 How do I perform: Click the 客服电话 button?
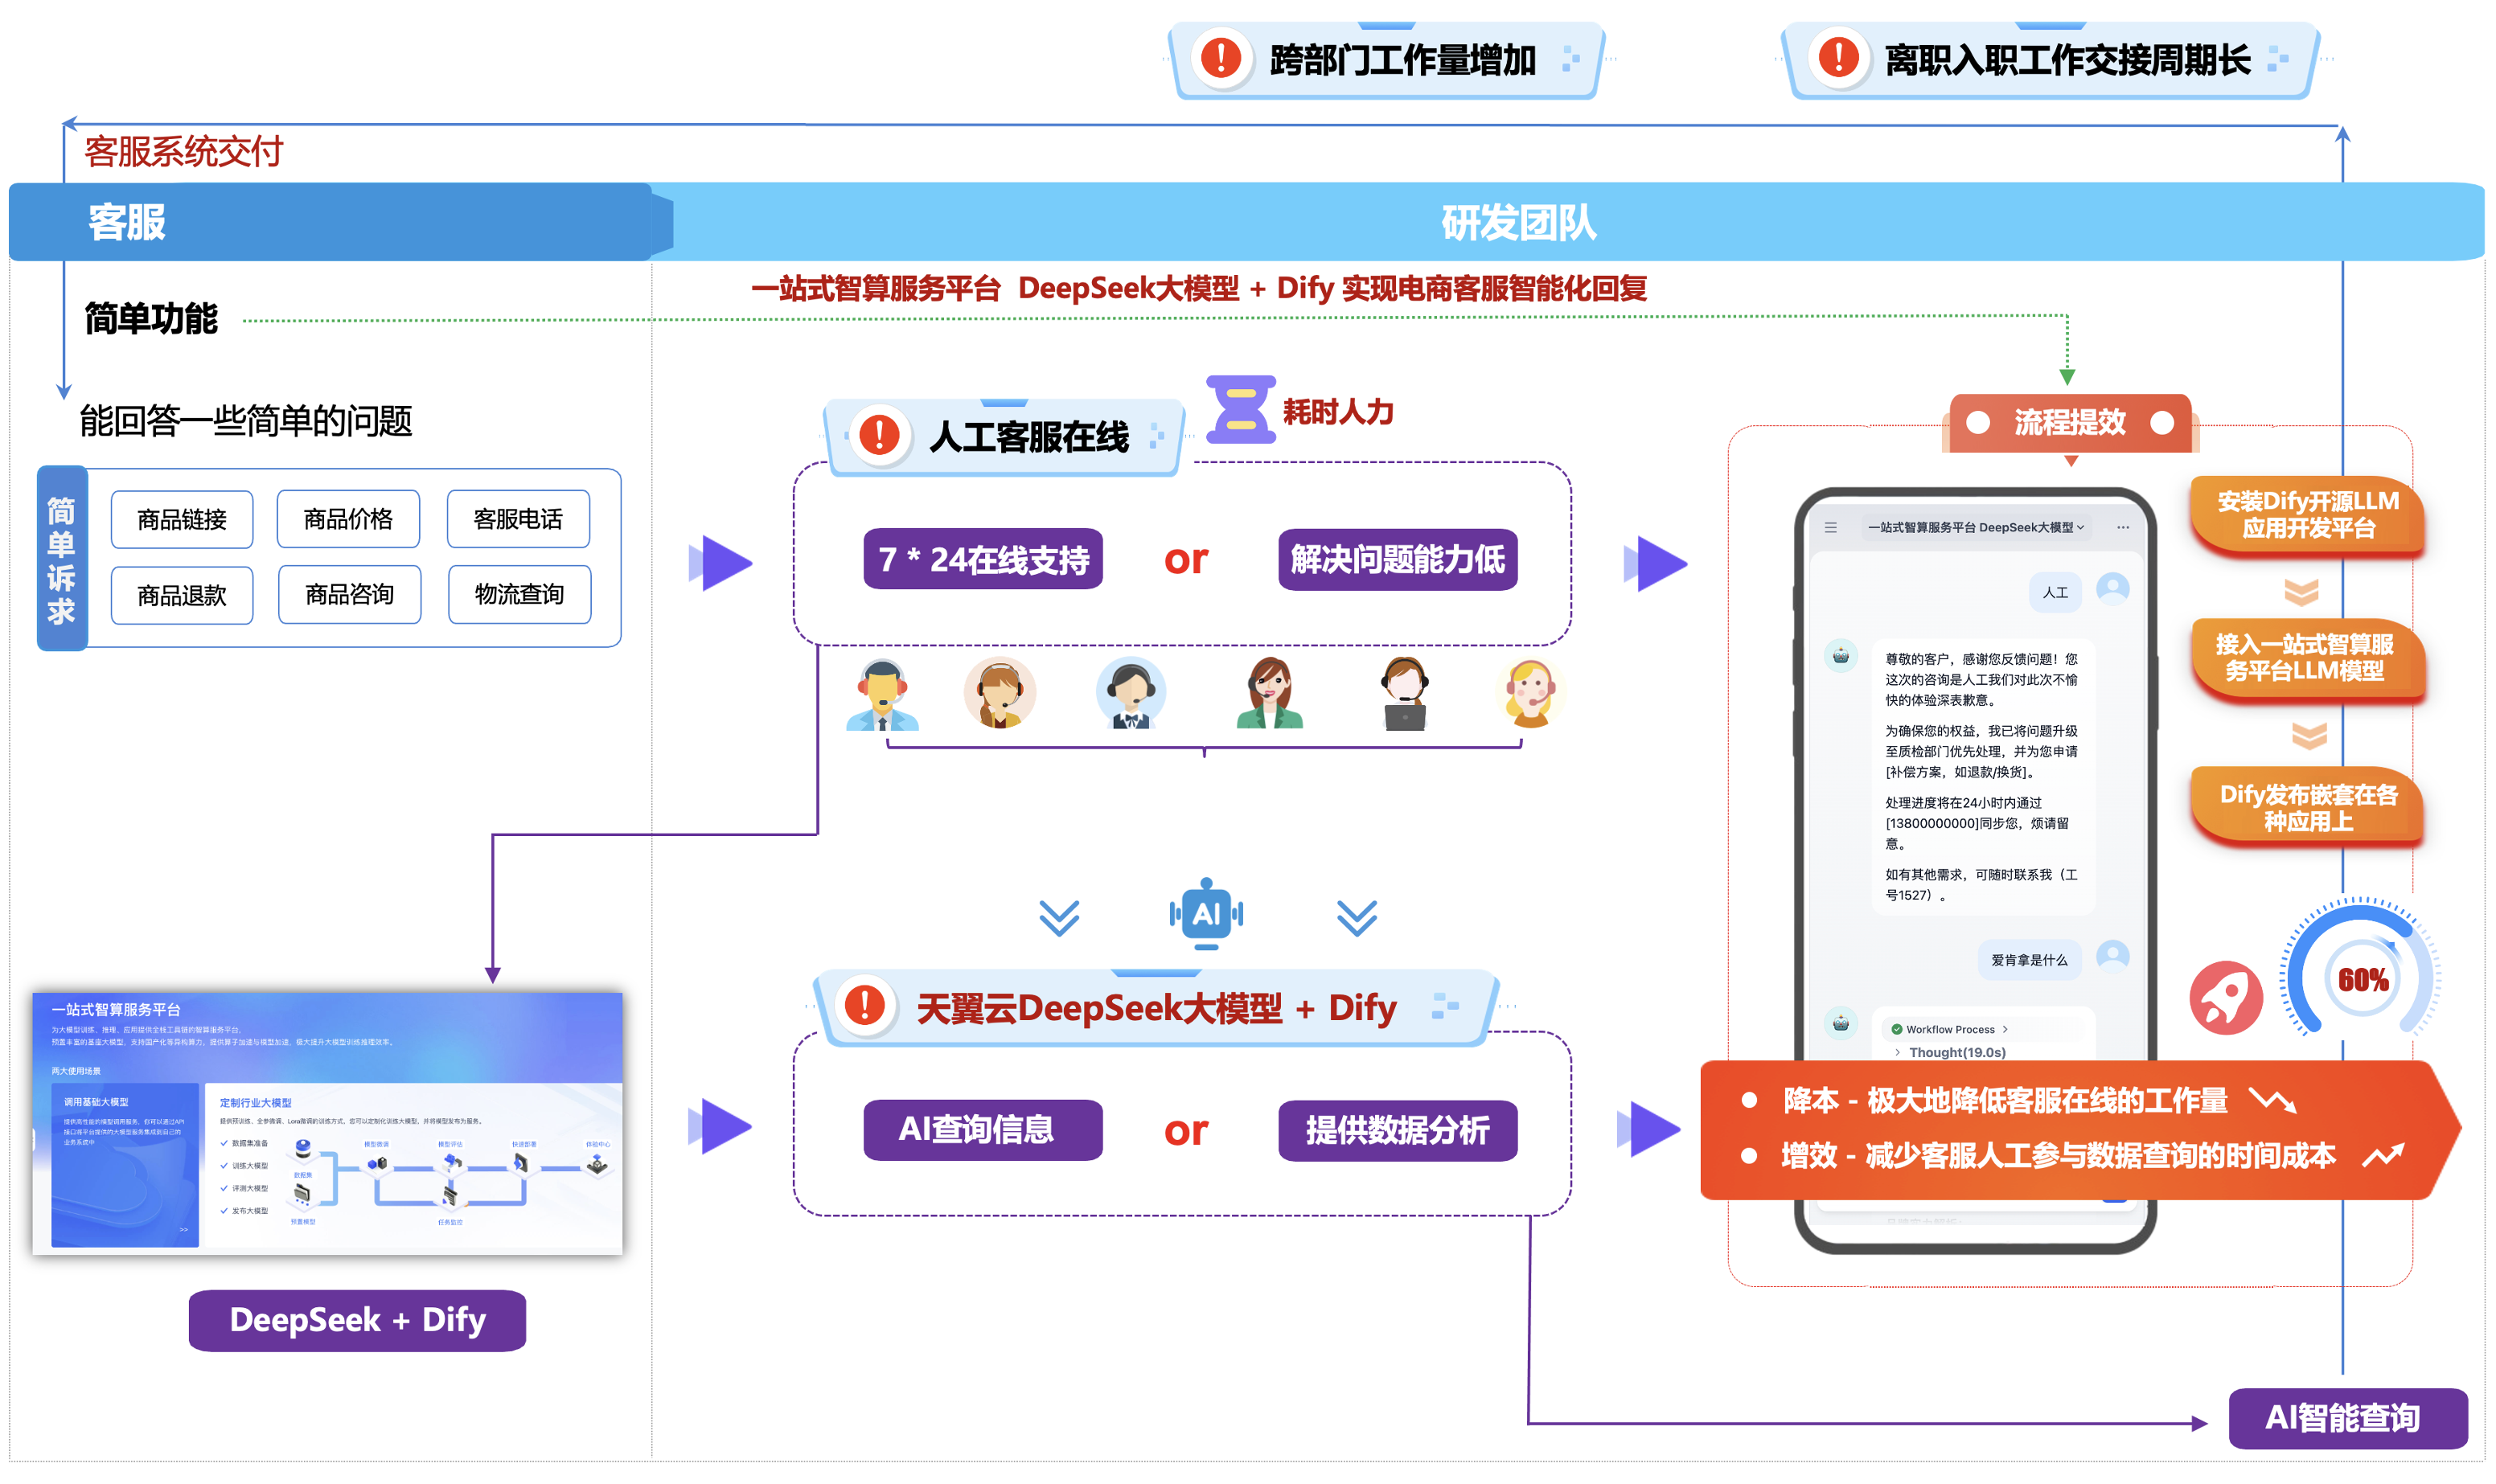coord(517,519)
